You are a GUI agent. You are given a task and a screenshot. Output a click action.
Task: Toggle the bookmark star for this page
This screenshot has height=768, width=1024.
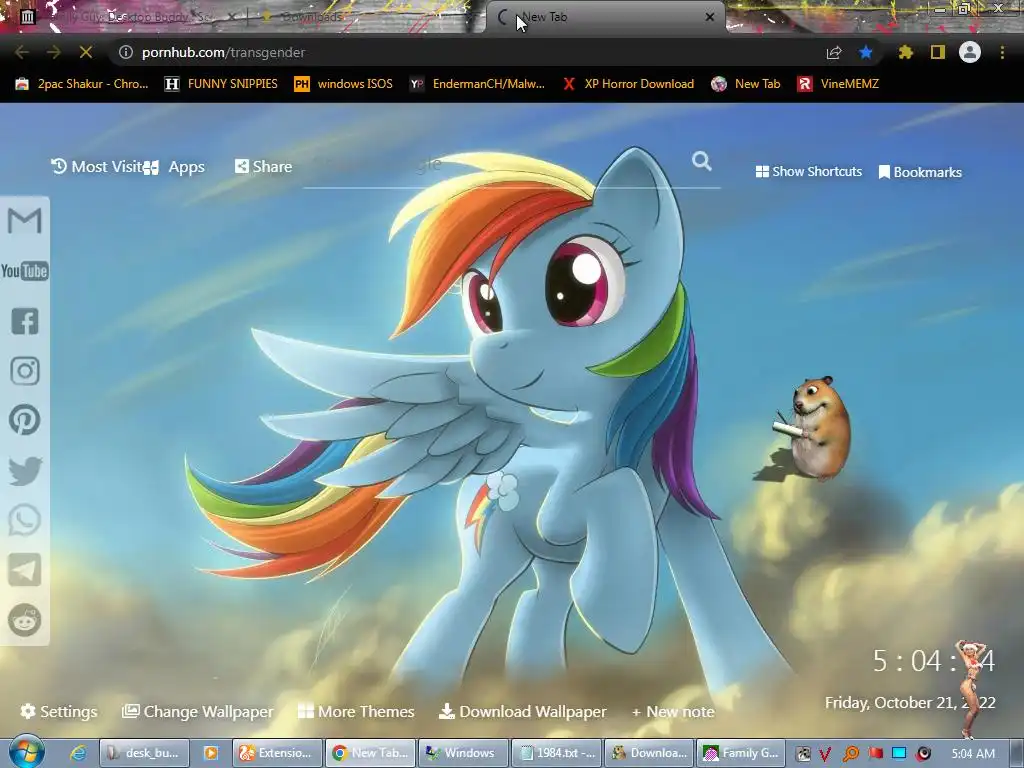(866, 52)
